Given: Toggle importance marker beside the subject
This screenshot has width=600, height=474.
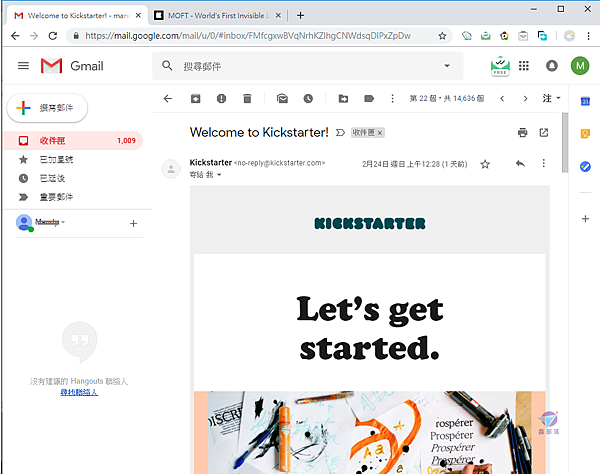Looking at the screenshot, I should [x=340, y=133].
